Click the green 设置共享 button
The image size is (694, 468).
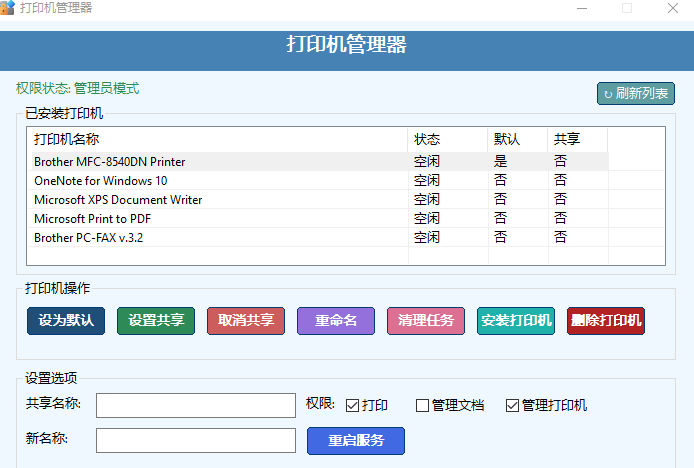click(156, 321)
